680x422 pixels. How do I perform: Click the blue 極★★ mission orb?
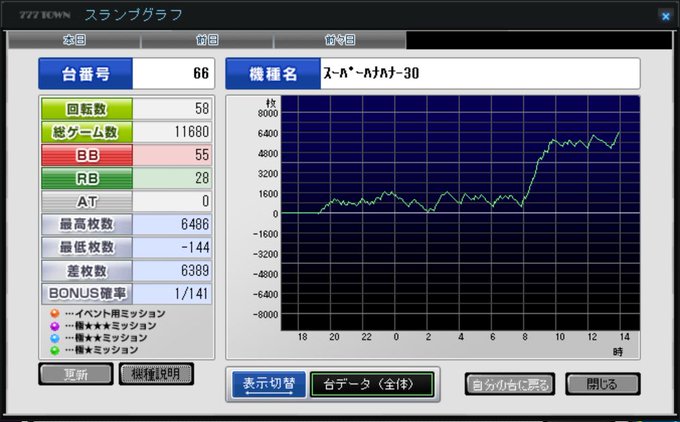point(55,337)
